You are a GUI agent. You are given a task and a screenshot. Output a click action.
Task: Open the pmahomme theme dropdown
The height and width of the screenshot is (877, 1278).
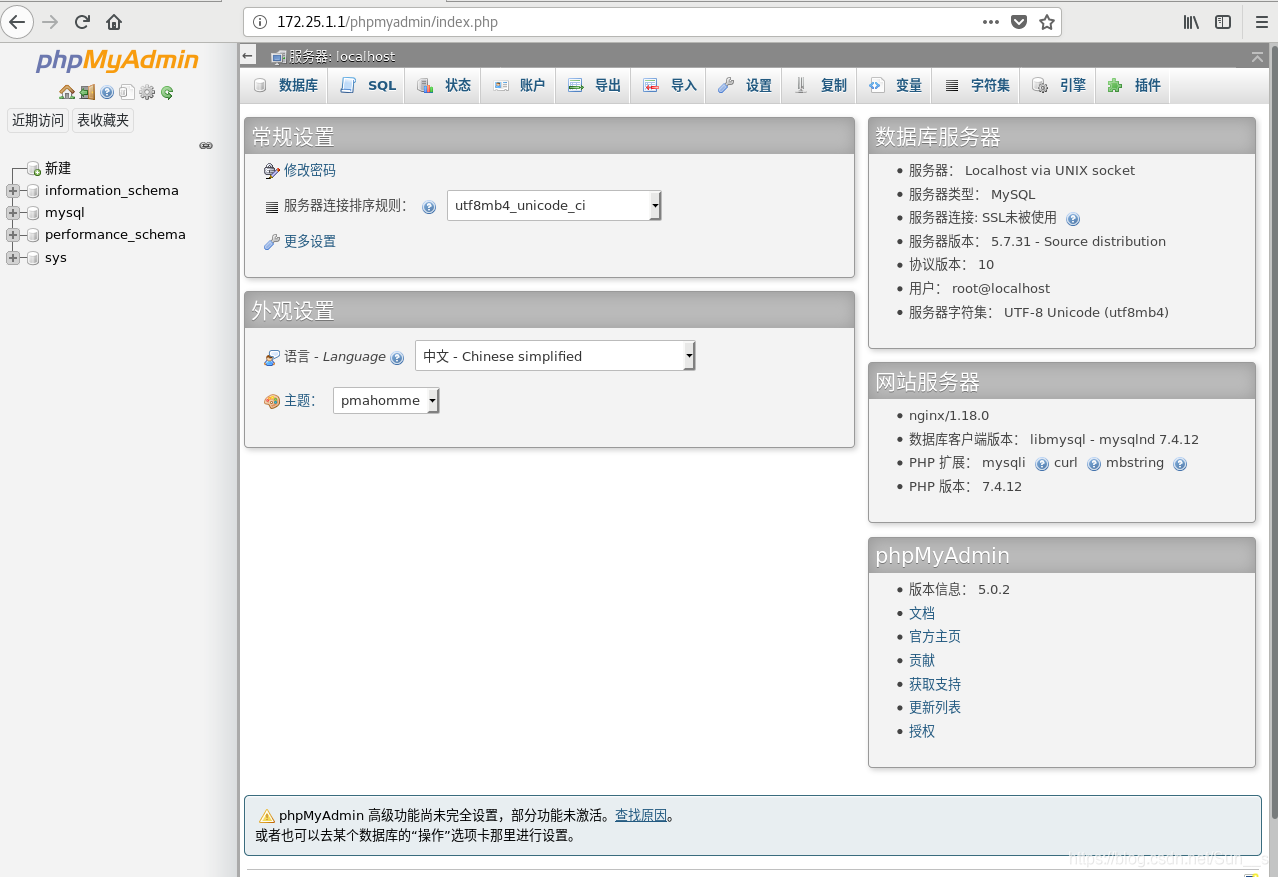point(386,400)
